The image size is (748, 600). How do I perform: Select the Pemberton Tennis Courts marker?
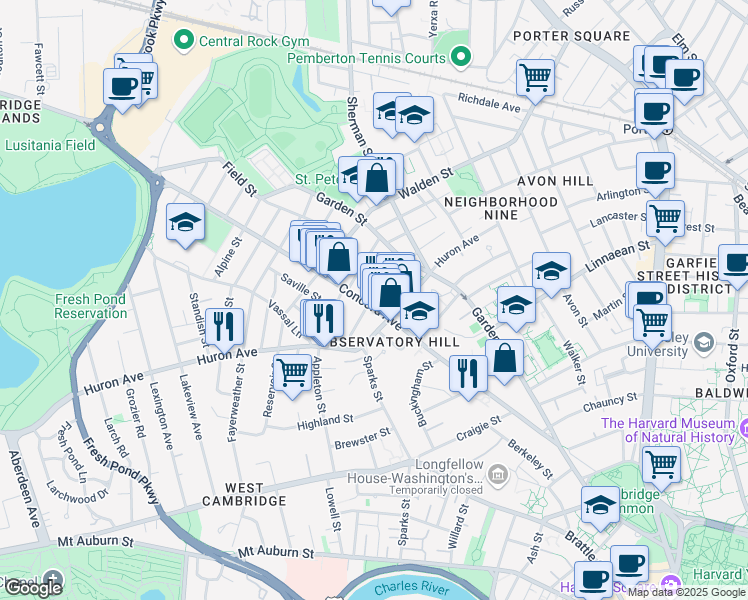coord(460,58)
